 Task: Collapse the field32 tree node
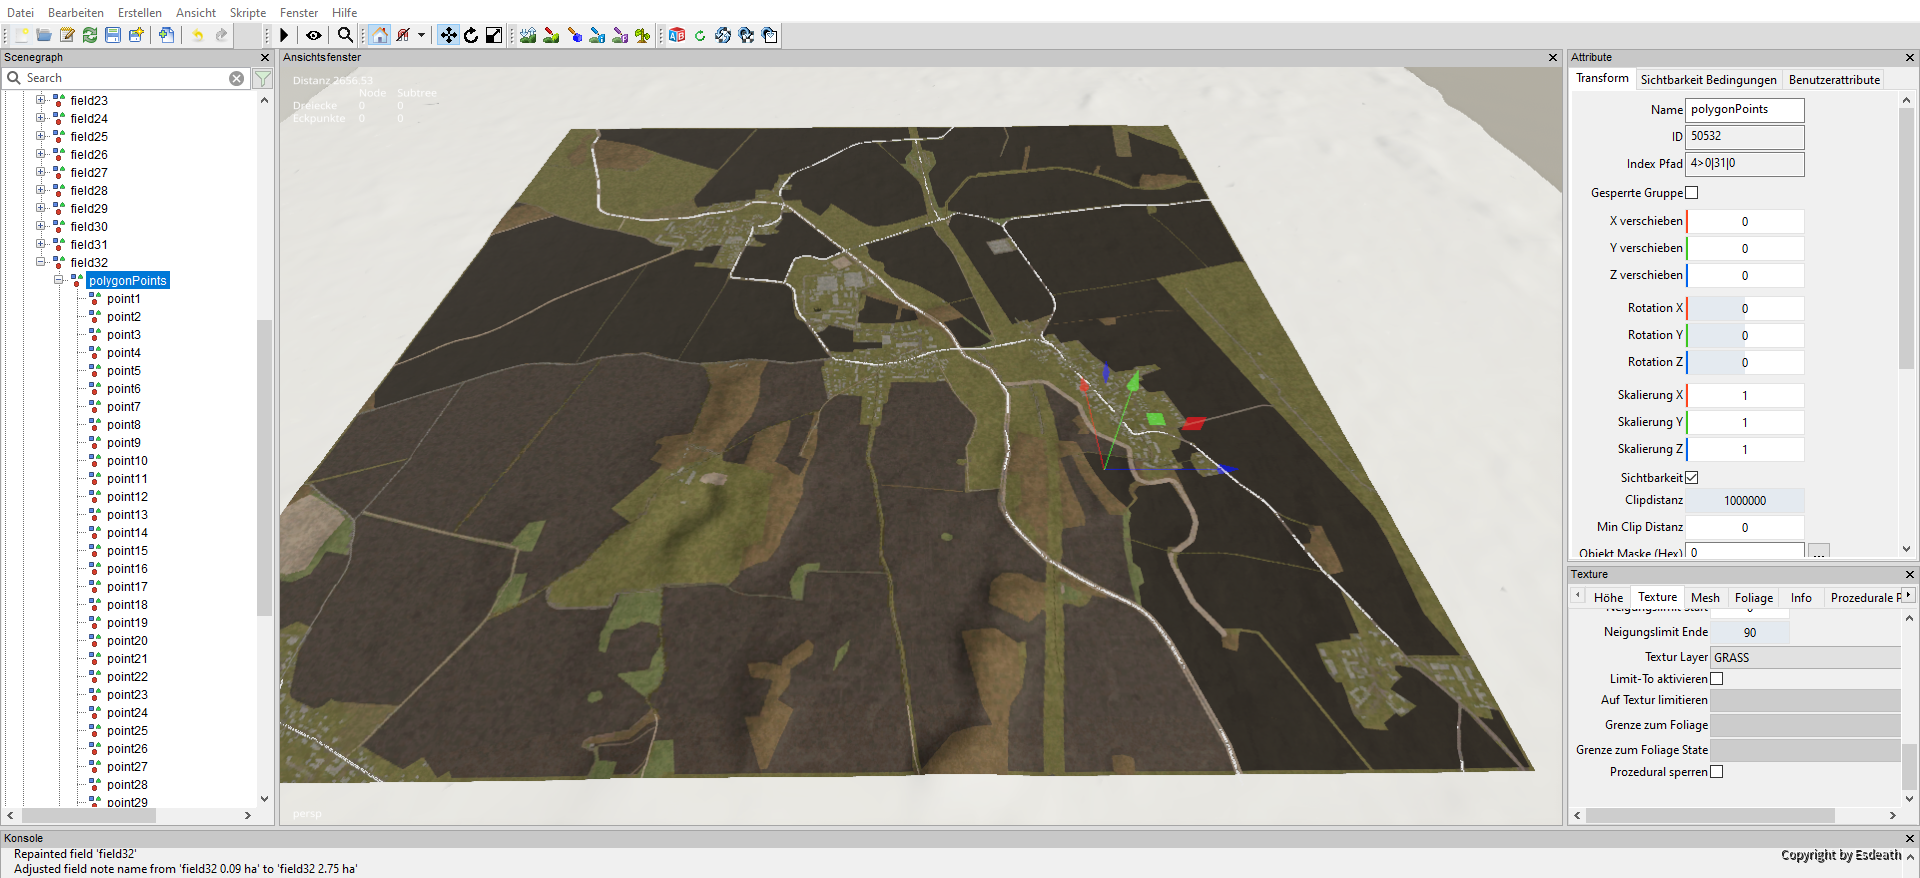tap(41, 262)
